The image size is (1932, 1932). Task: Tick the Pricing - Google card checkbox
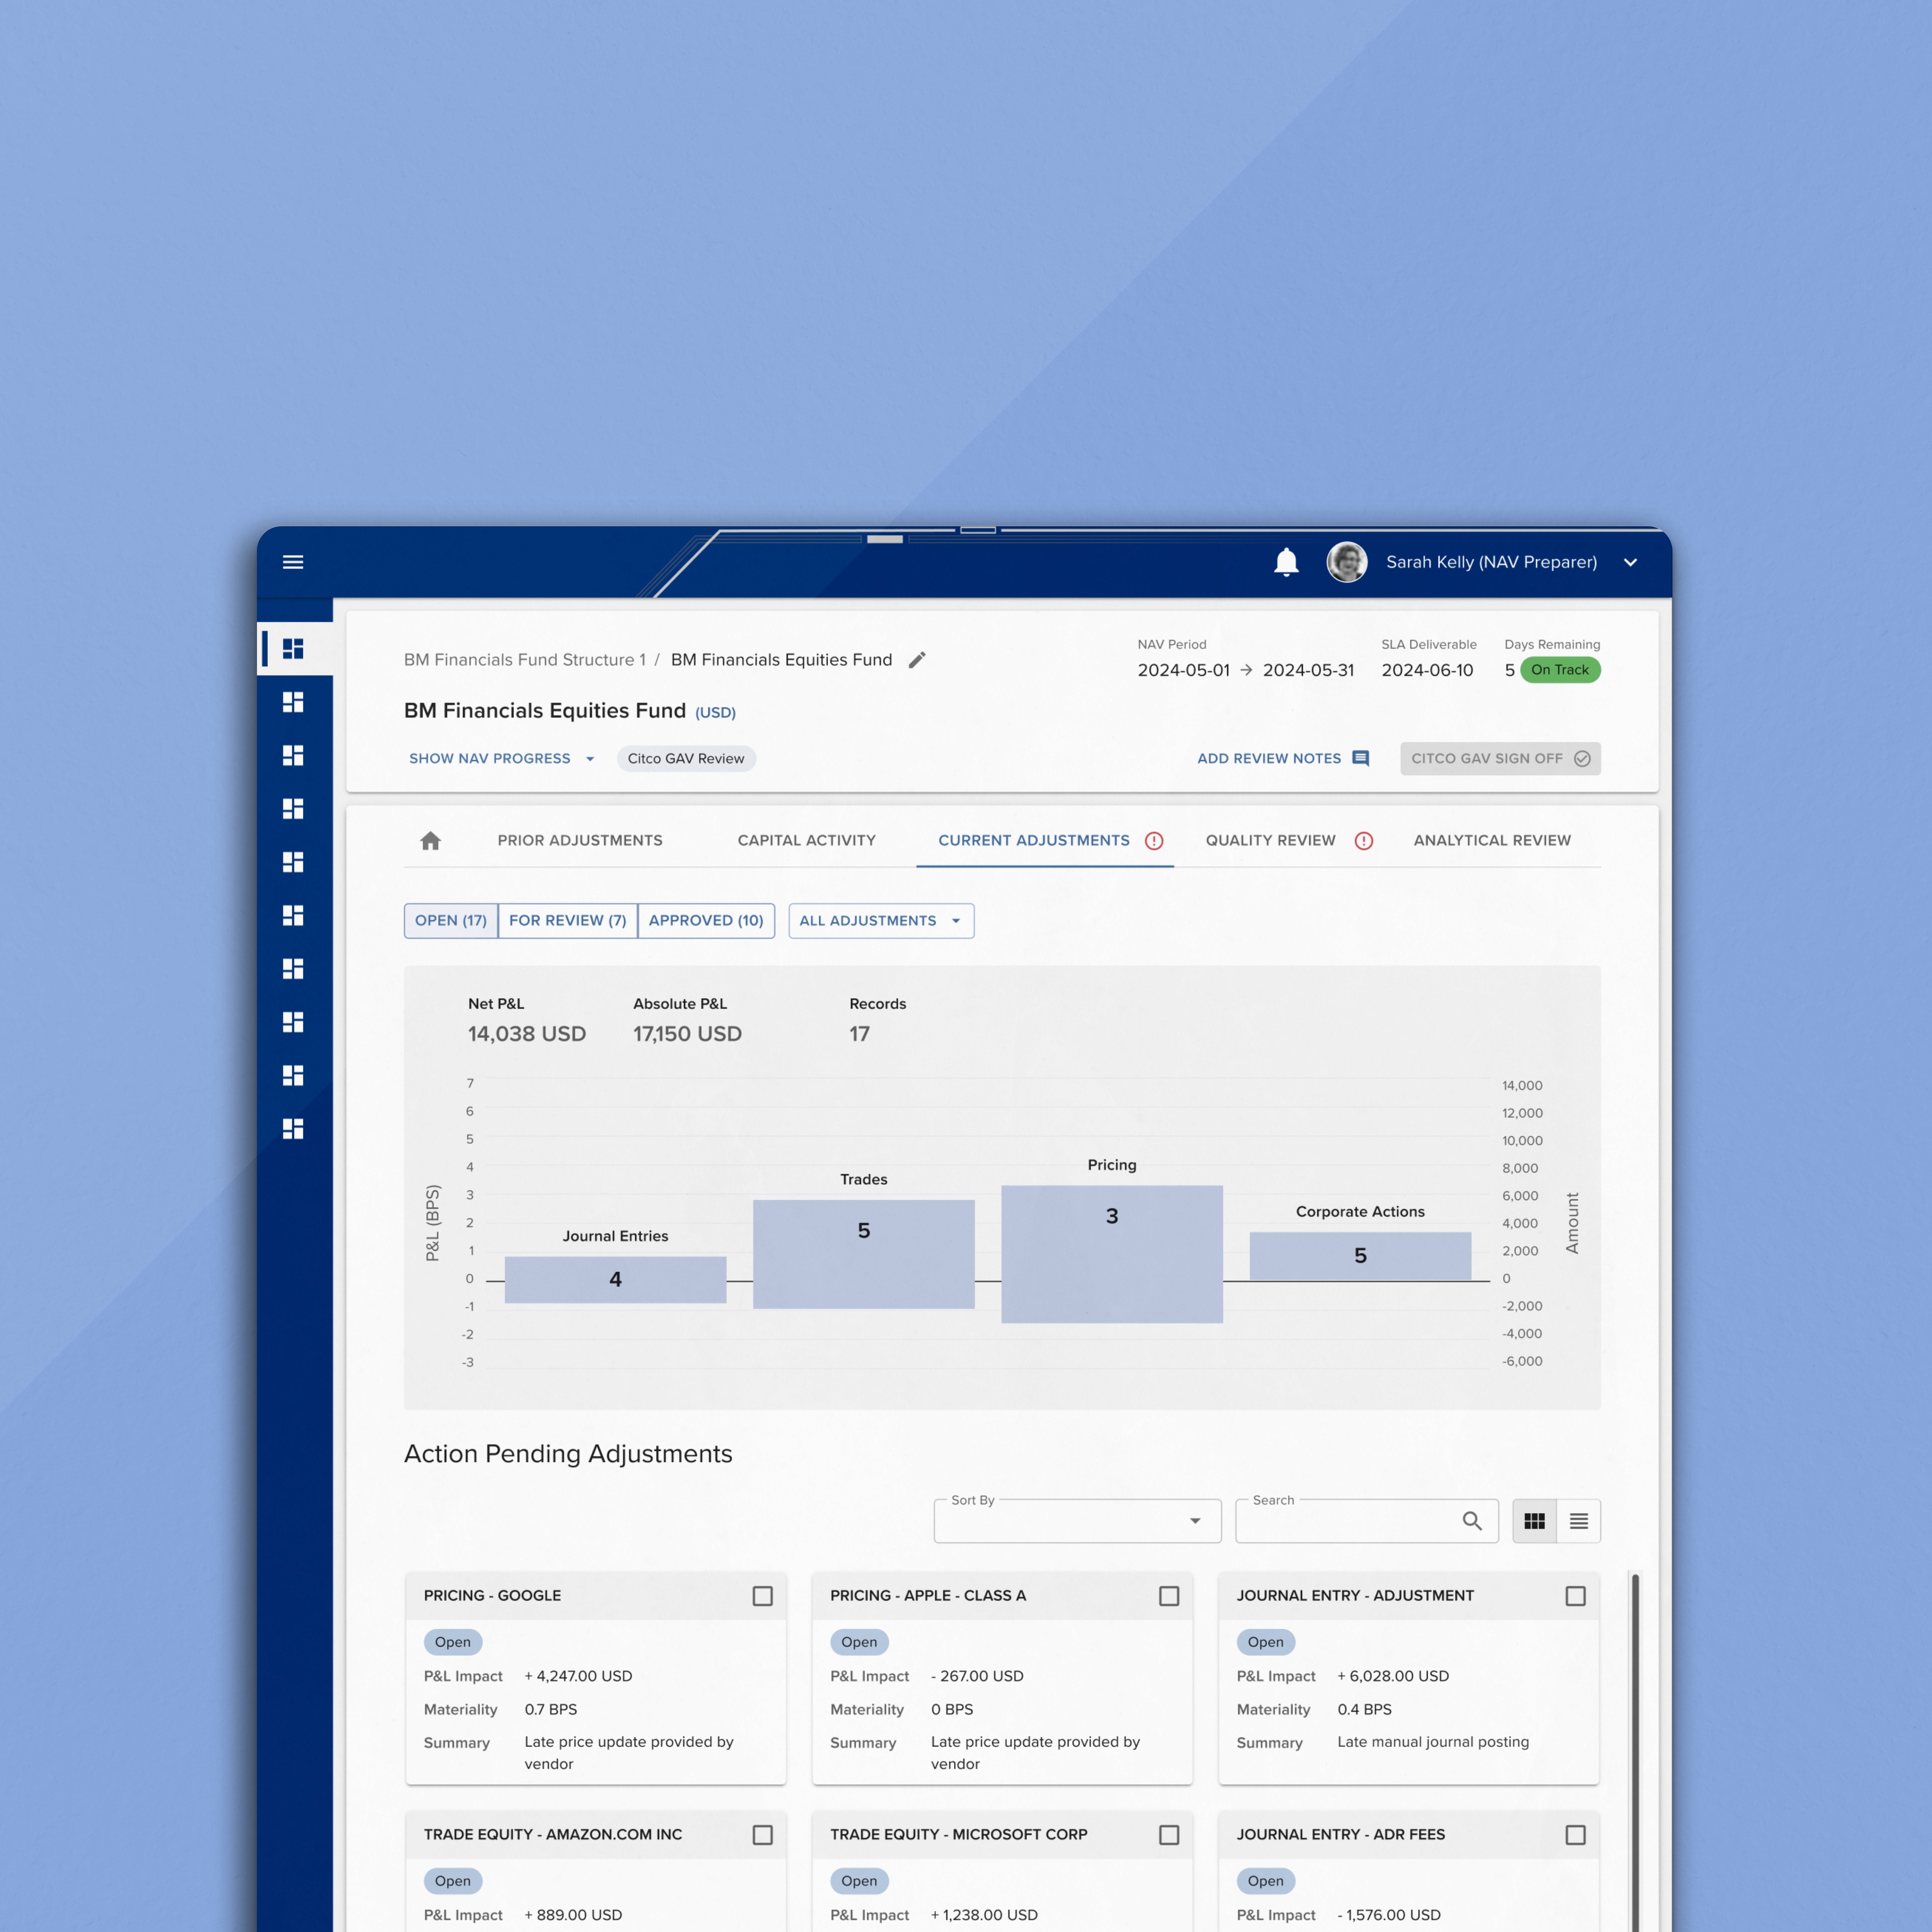(x=763, y=1596)
